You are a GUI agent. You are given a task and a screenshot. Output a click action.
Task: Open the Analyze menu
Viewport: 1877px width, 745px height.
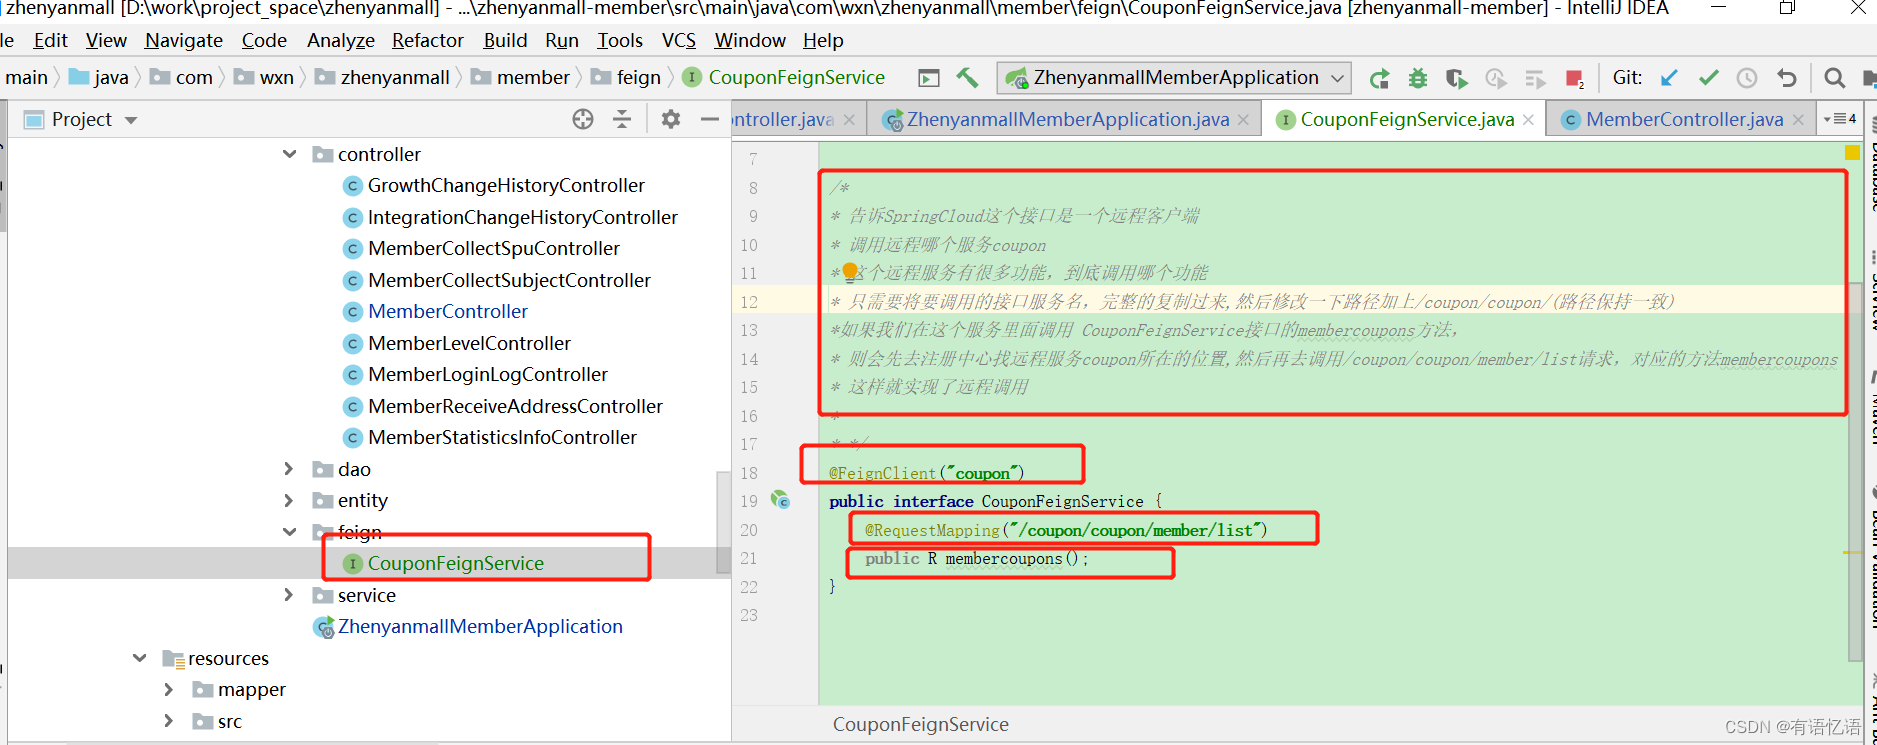pos(340,41)
